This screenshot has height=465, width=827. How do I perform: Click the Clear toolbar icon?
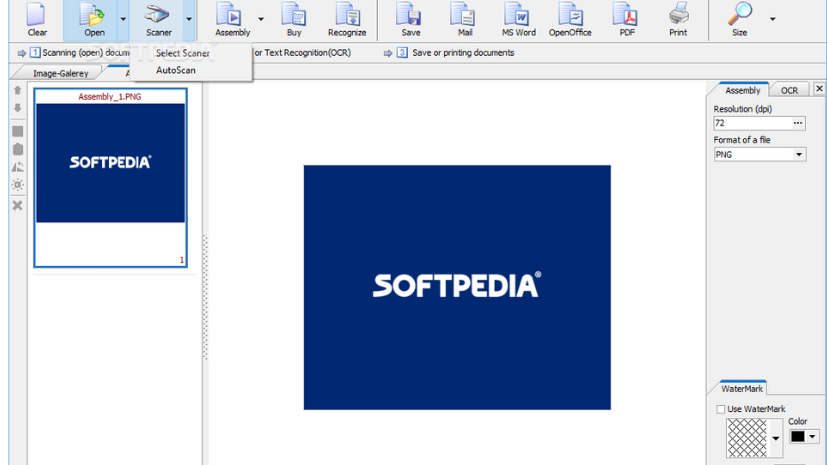pyautogui.click(x=37, y=19)
